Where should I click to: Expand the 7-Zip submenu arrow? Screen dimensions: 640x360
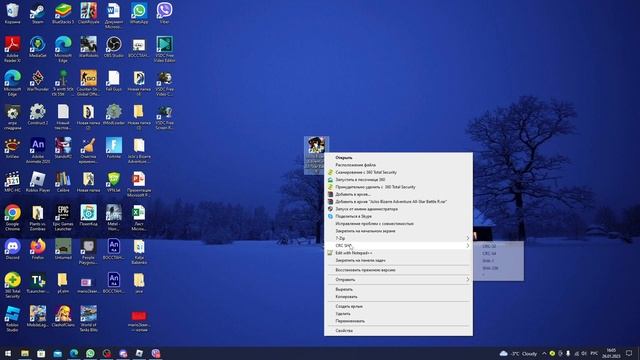pyautogui.click(x=468, y=238)
